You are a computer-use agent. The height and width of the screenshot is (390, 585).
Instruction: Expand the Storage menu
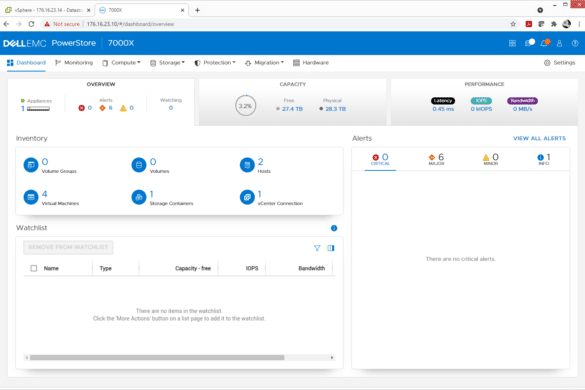pos(168,63)
